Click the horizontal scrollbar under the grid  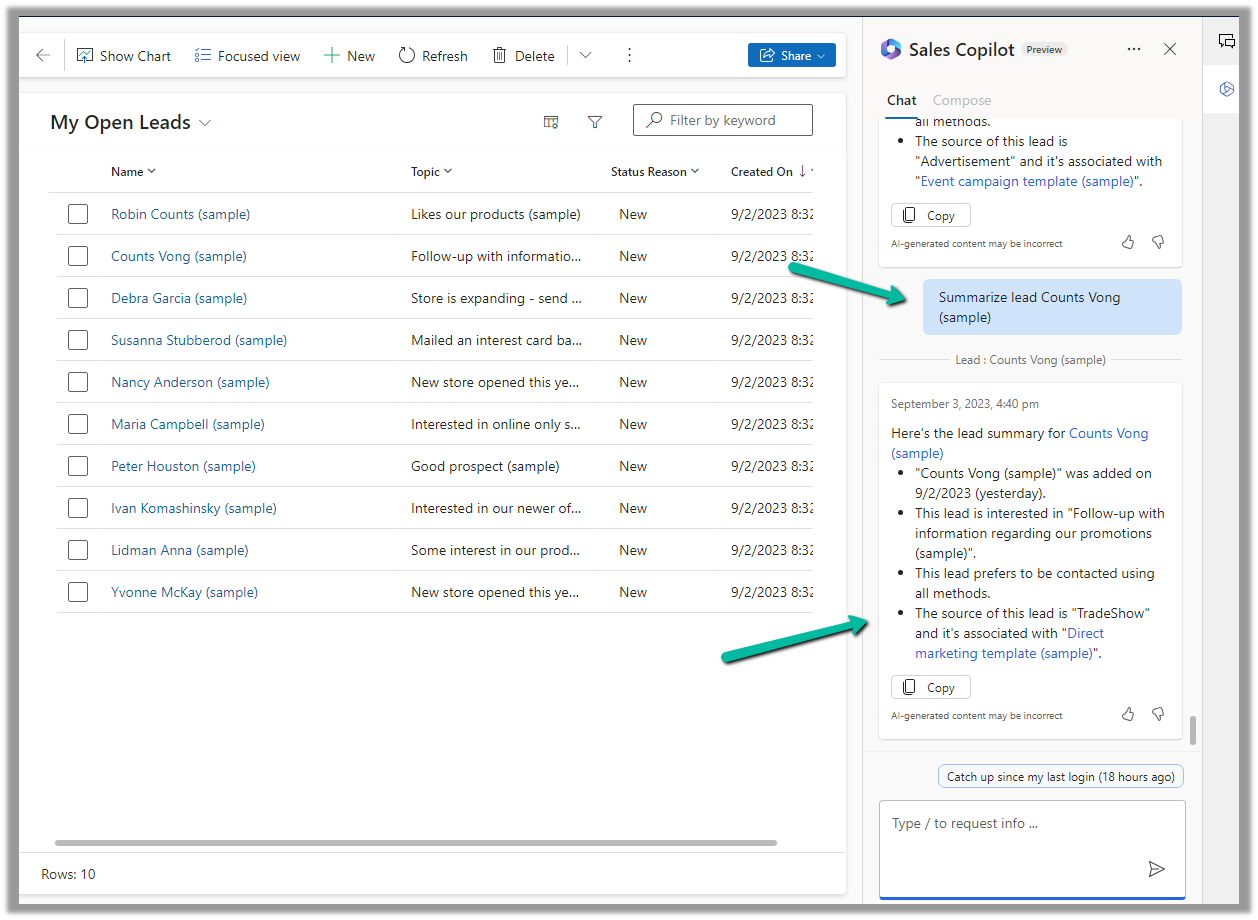coord(415,843)
